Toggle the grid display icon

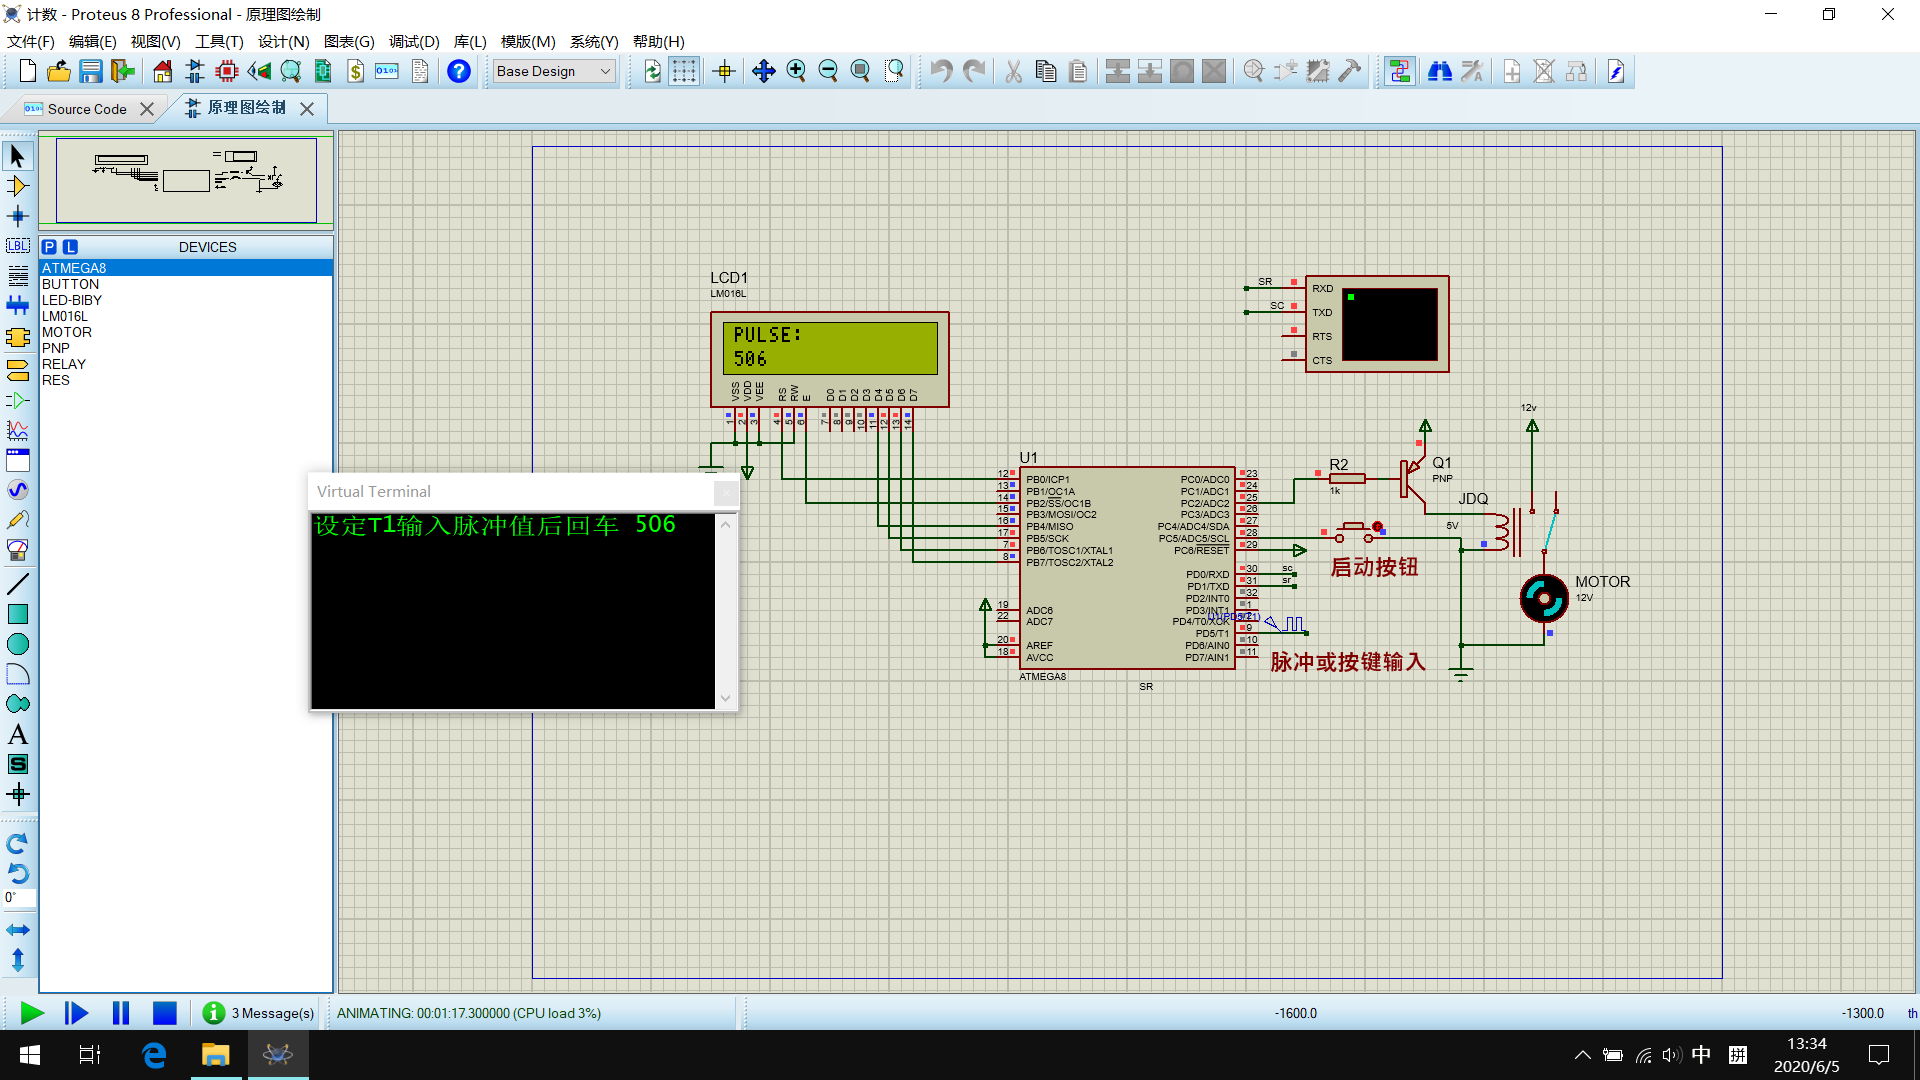684,71
